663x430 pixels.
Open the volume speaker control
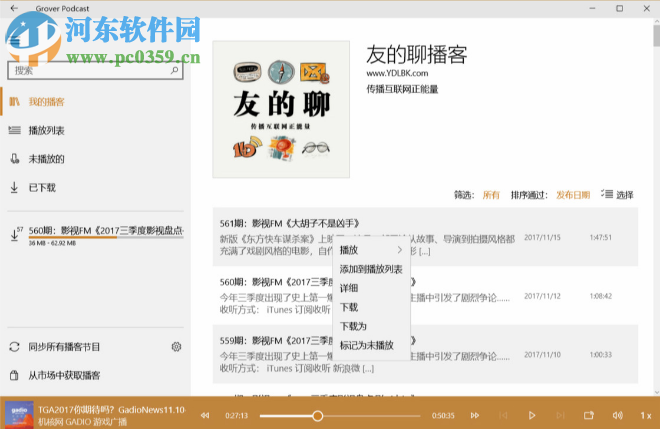[x=617, y=416]
